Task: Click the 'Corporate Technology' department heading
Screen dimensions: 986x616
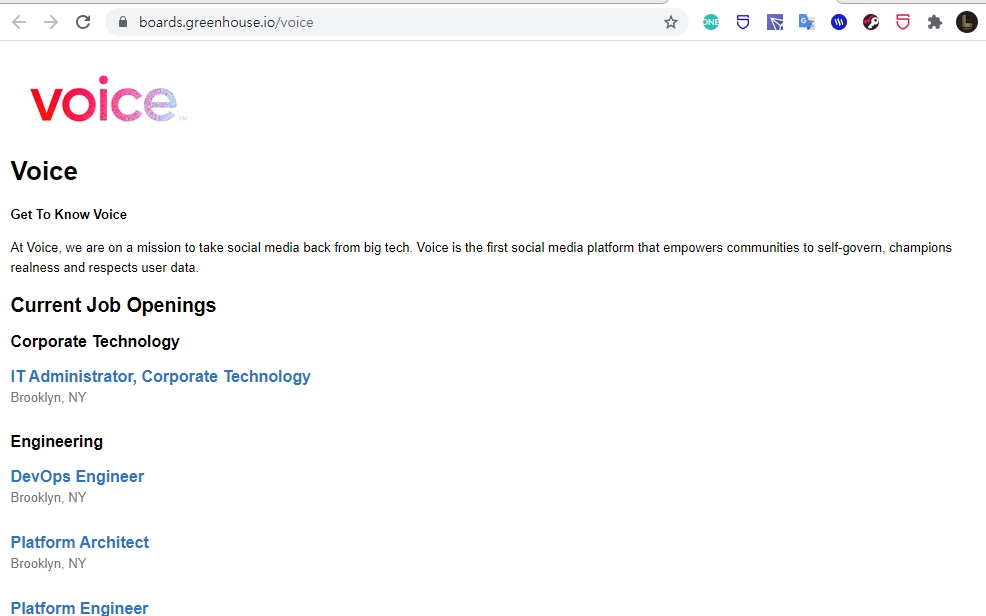Action: (95, 341)
